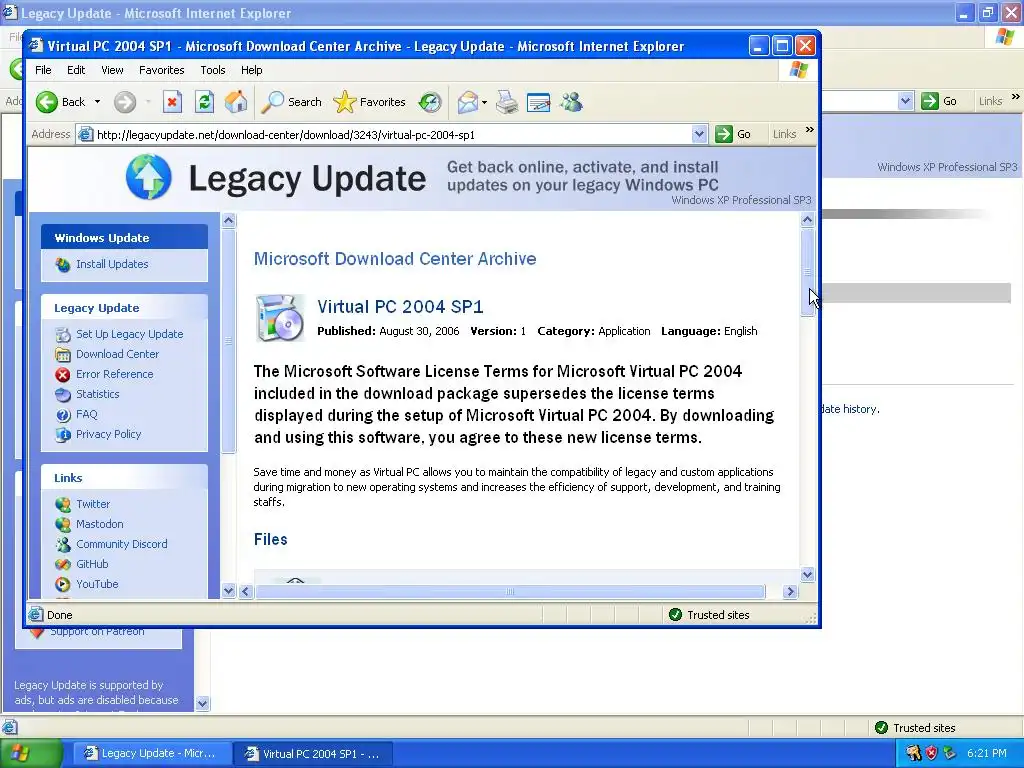The image size is (1024, 768).
Task: Click the Community Discord people icon
Action: pos(63,544)
